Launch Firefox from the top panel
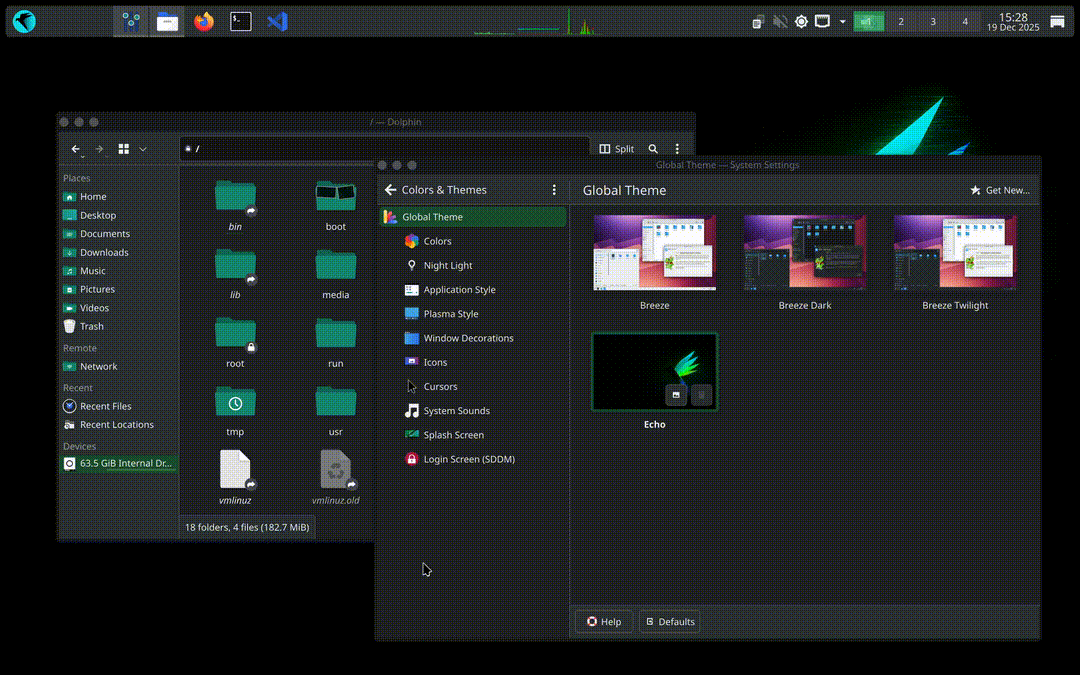The height and width of the screenshot is (675, 1080). pos(203,20)
